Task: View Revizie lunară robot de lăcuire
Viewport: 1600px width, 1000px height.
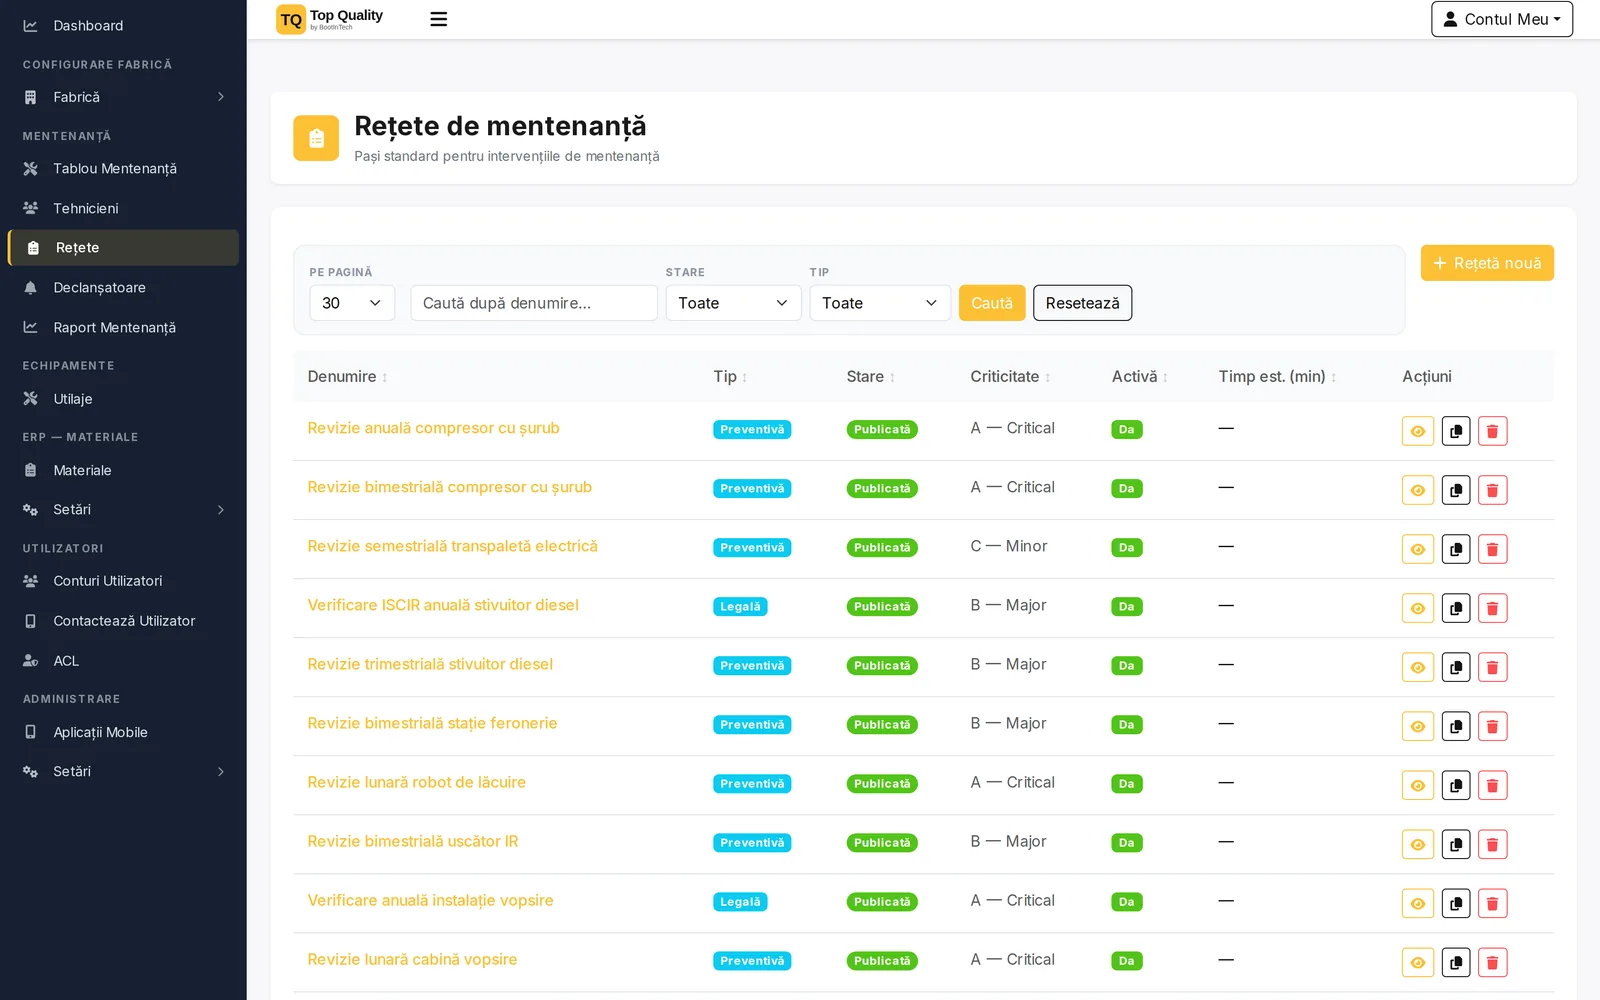Action: [x=1418, y=785]
